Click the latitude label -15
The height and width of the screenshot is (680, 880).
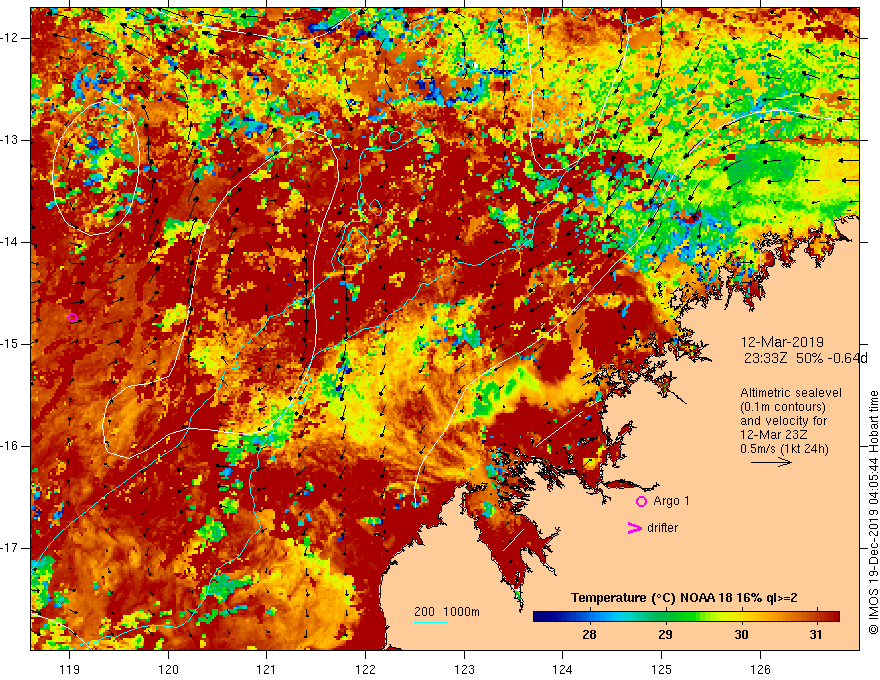[x=11, y=344]
